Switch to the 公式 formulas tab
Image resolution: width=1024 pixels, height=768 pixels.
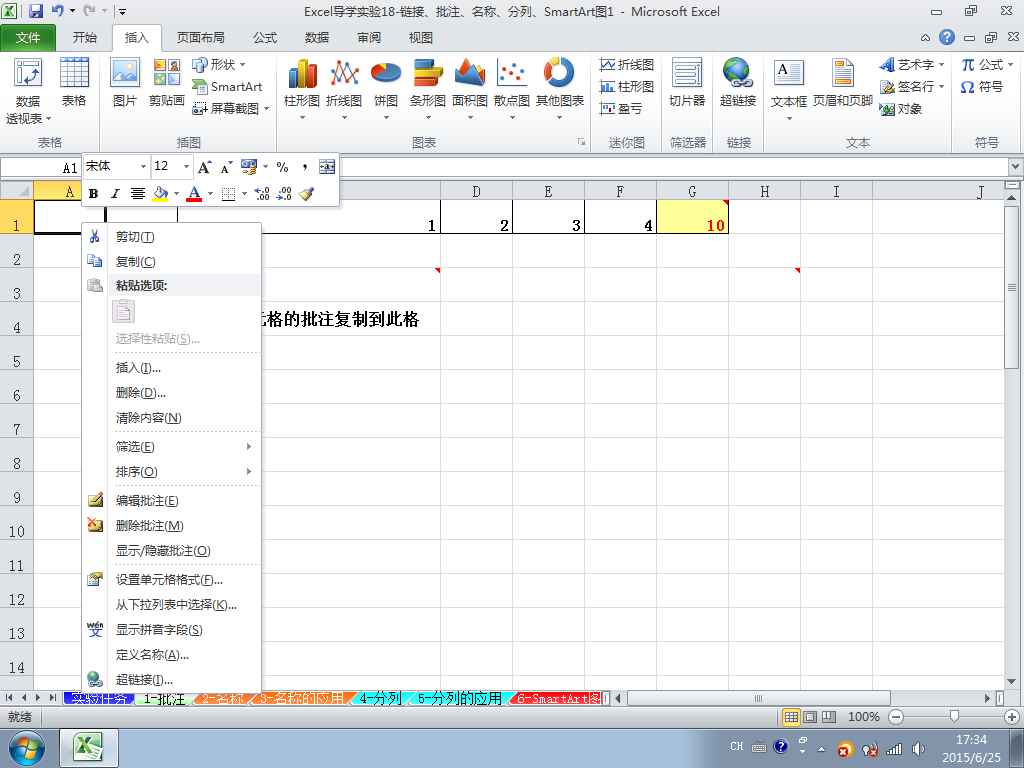[x=264, y=38]
